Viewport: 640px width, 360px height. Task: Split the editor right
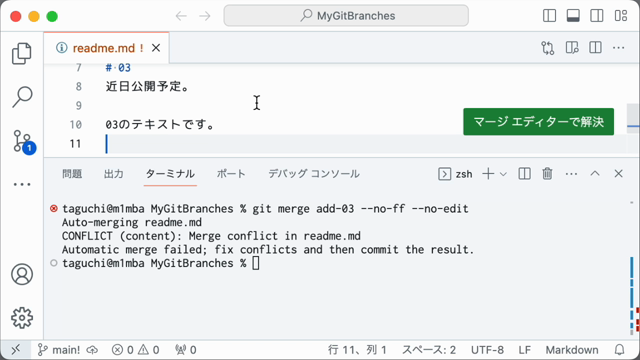tap(596, 48)
